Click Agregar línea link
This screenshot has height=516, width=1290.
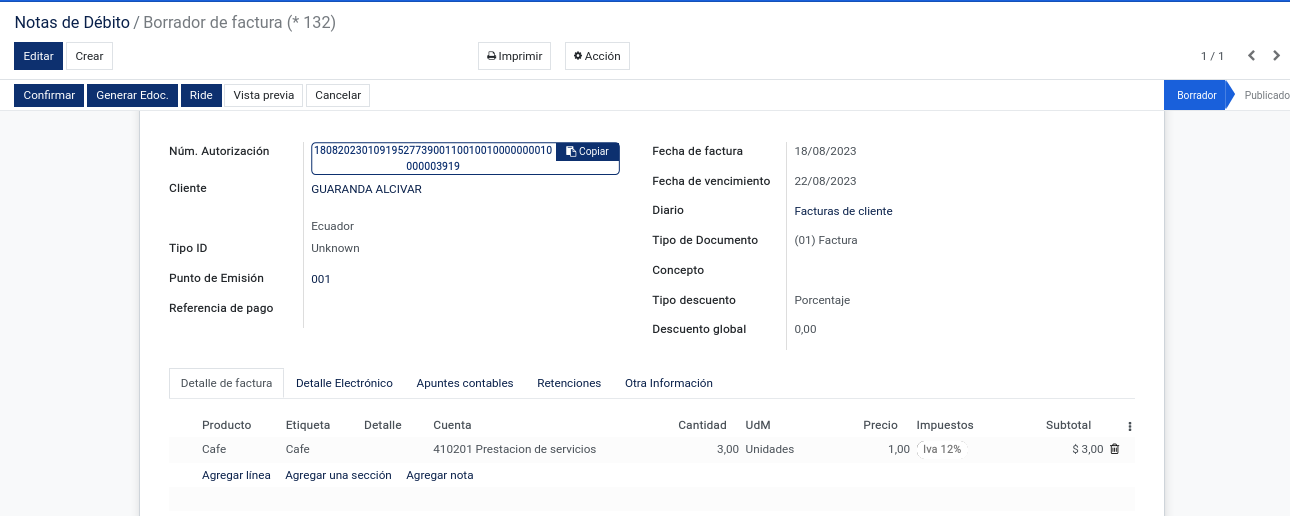pos(236,475)
